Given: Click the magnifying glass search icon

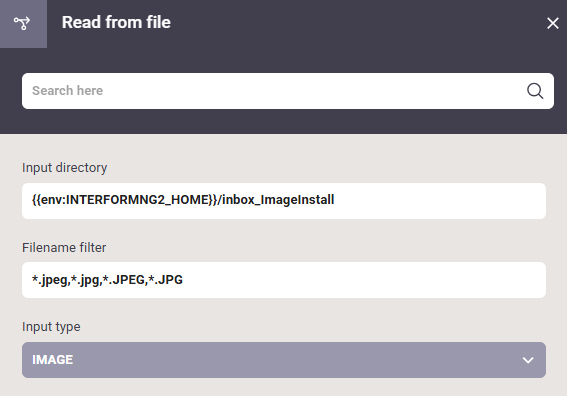Looking at the screenshot, I should pyautogui.click(x=535, y=91).
